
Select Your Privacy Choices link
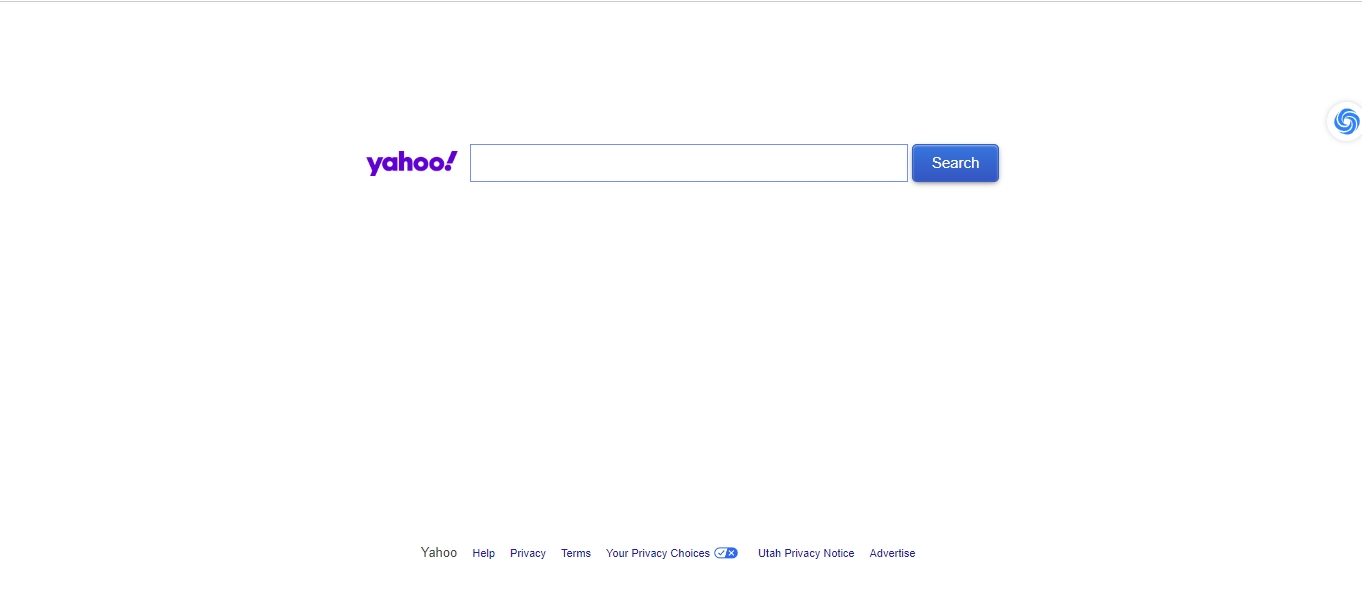click(x=658, y=553)
